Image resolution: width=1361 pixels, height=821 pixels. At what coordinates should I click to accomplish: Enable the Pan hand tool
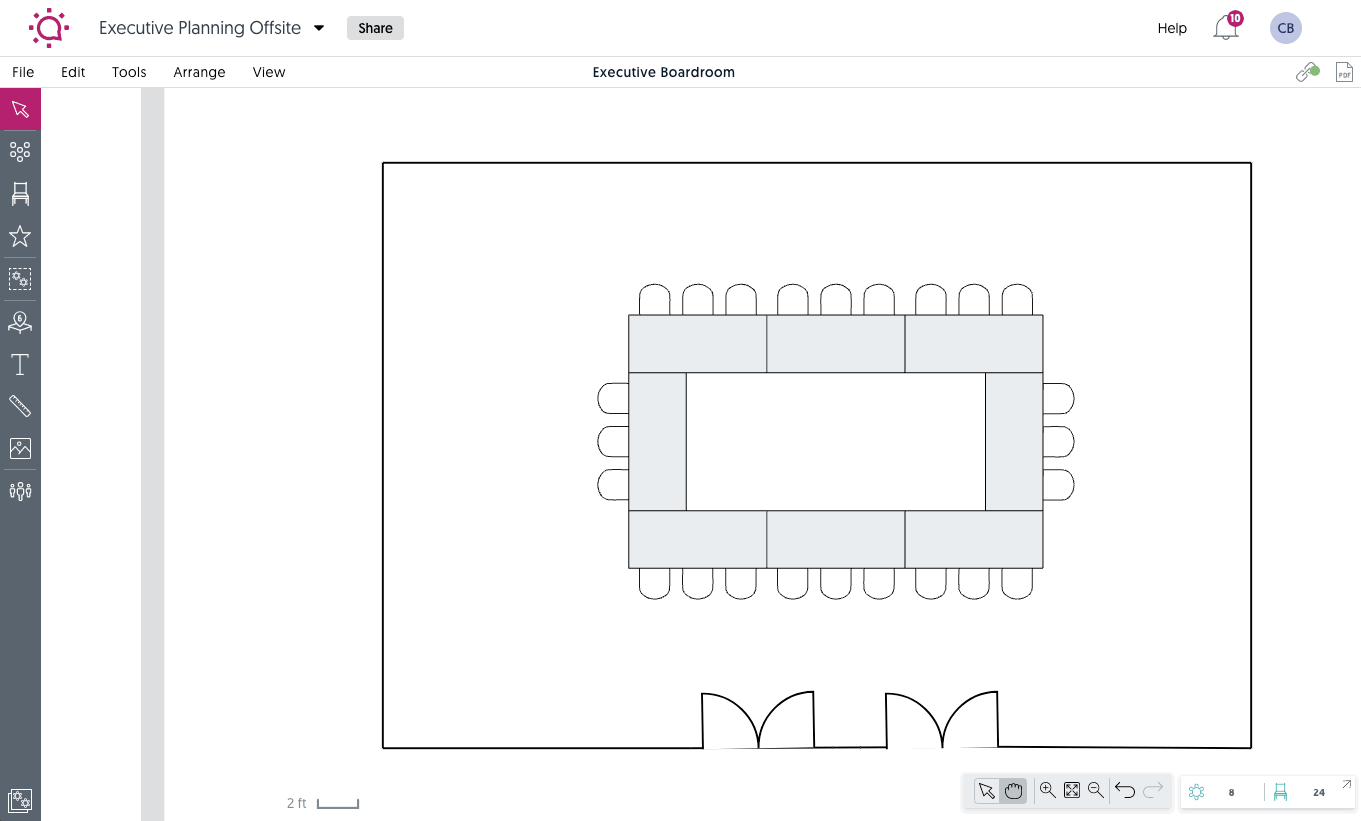click(x=1013, y=790)
